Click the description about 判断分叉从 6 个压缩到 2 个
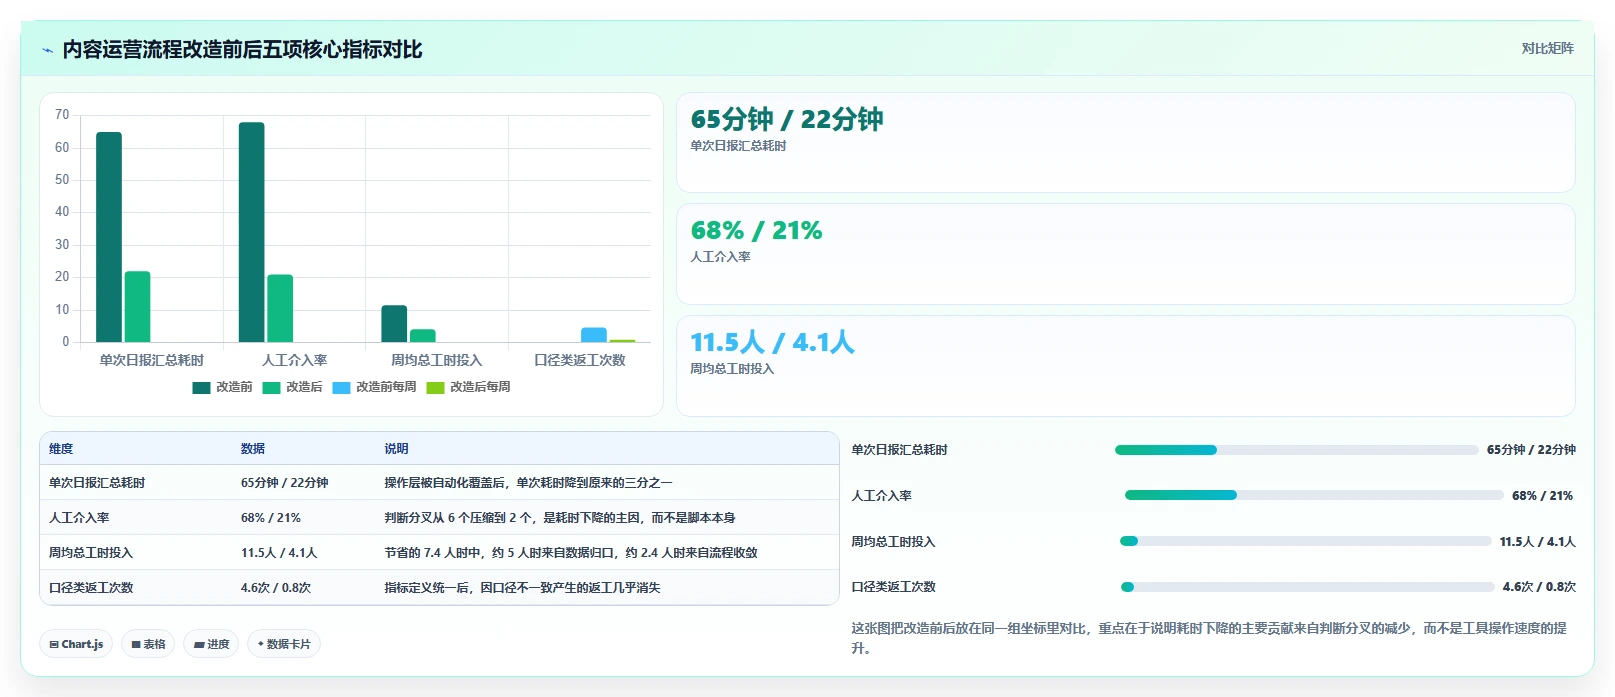The height and width of the screenshot is (697, 1615). [x=560, y=518]
